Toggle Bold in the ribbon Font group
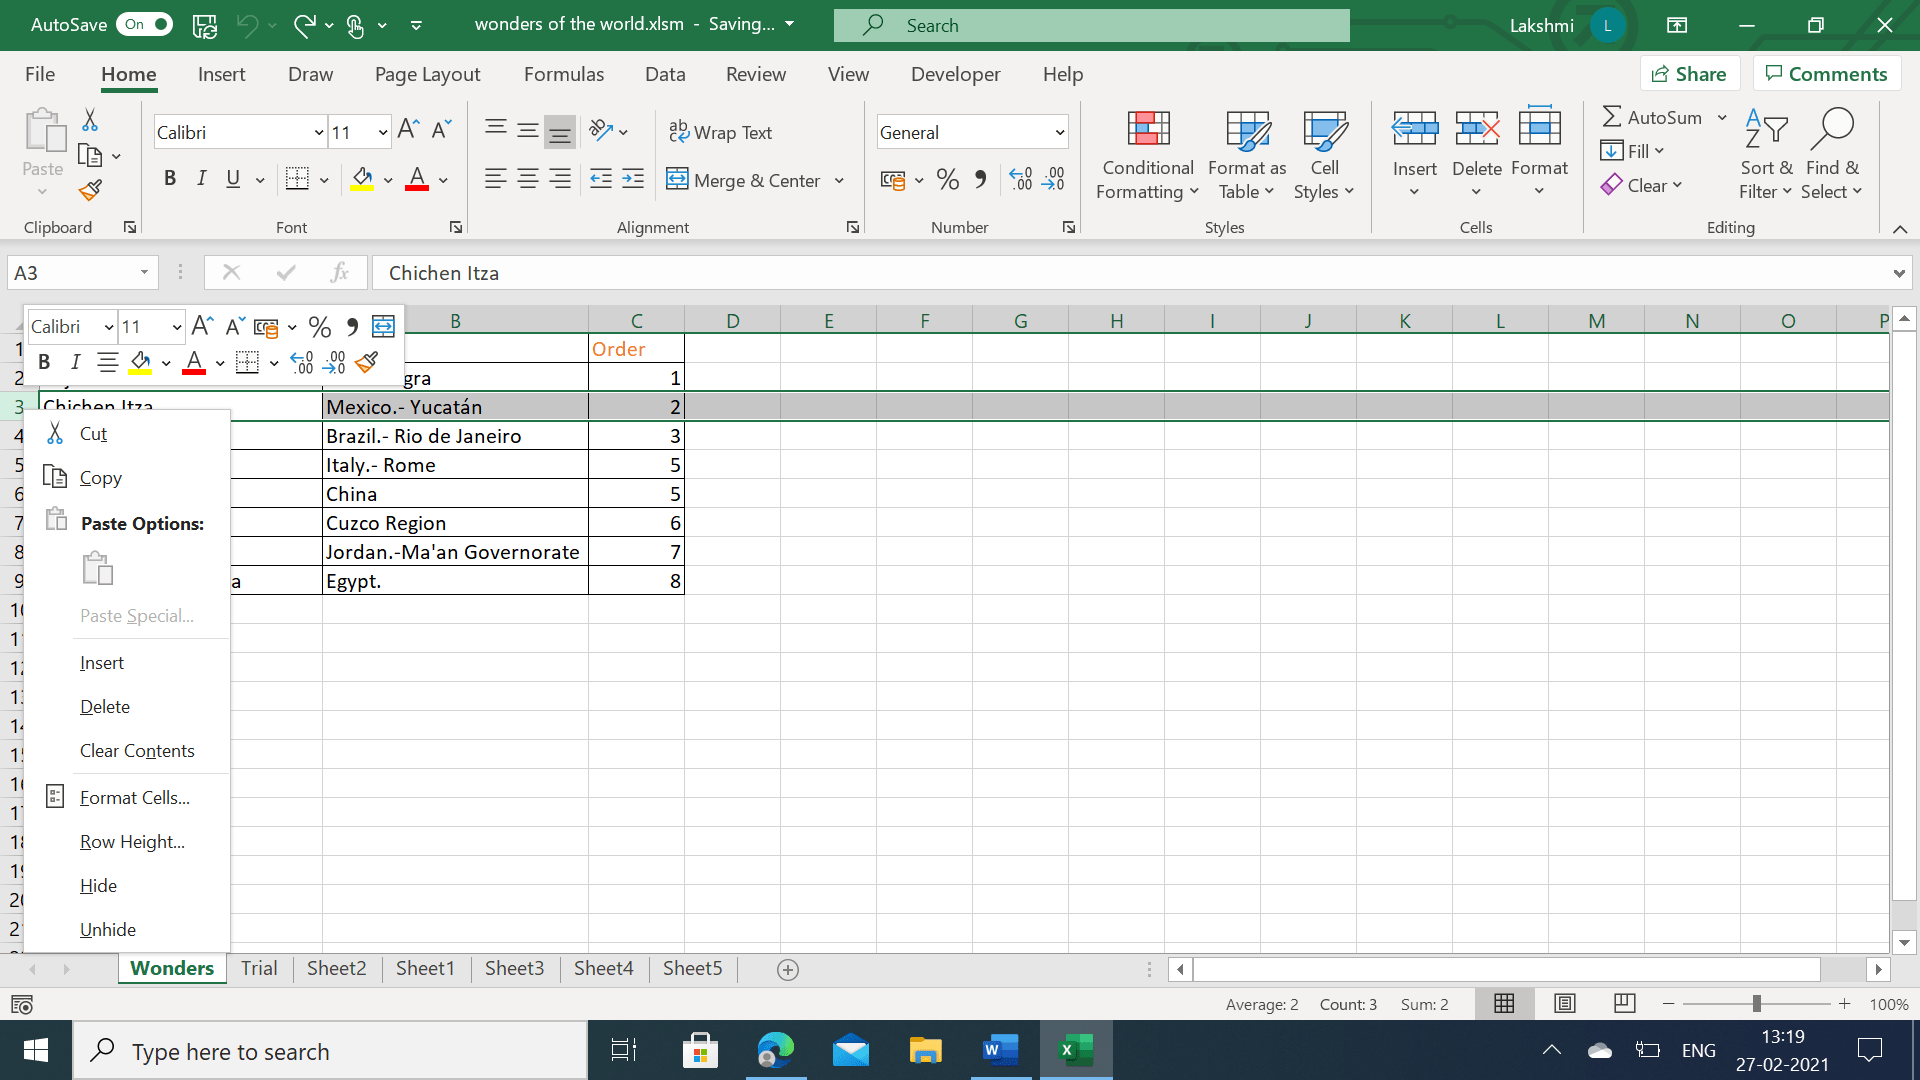 [x=169, y=179]
